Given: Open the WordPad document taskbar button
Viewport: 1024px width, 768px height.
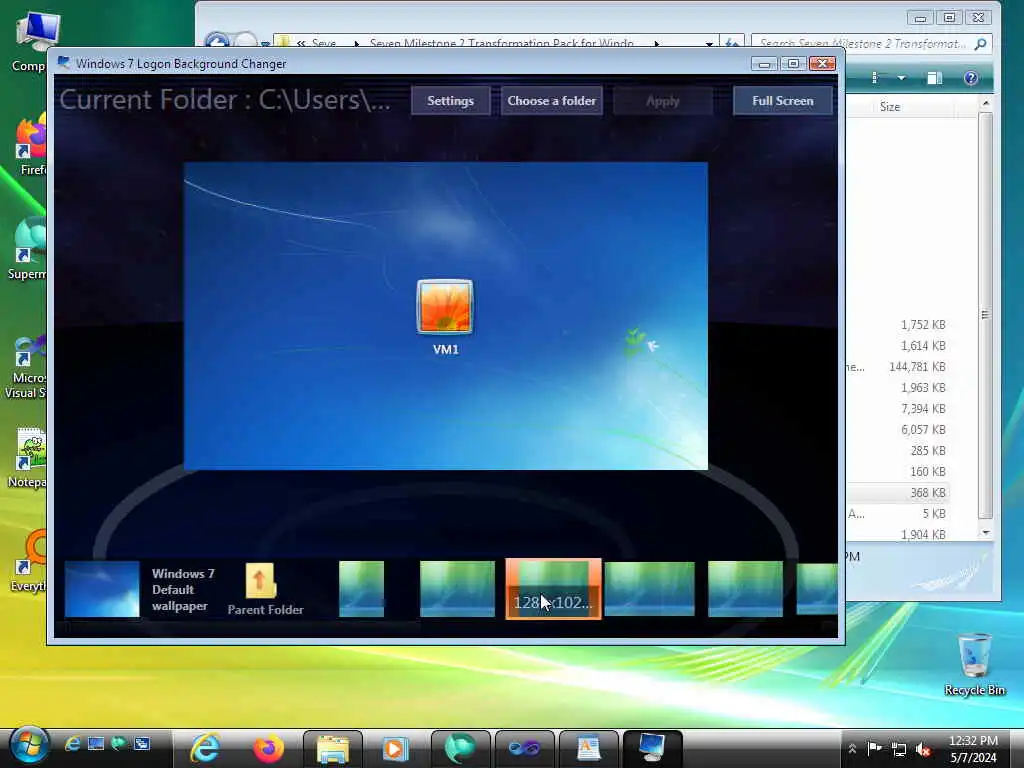Looking at the screenshot, I should point(588,748).
